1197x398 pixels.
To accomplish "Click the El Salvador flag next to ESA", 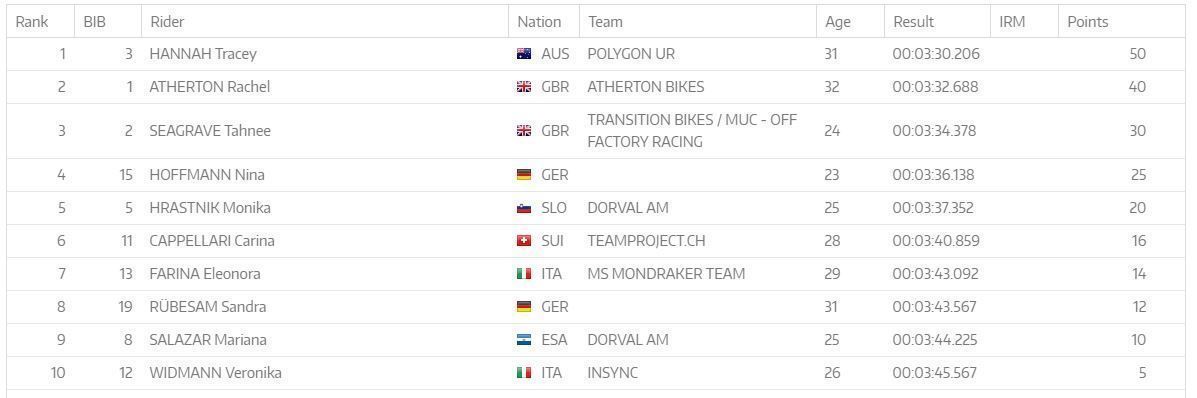I will [524, 340].
